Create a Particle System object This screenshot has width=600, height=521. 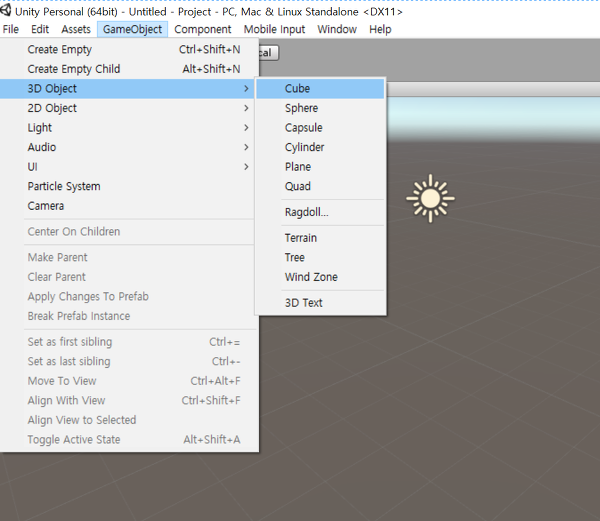[x=128, y=186]
